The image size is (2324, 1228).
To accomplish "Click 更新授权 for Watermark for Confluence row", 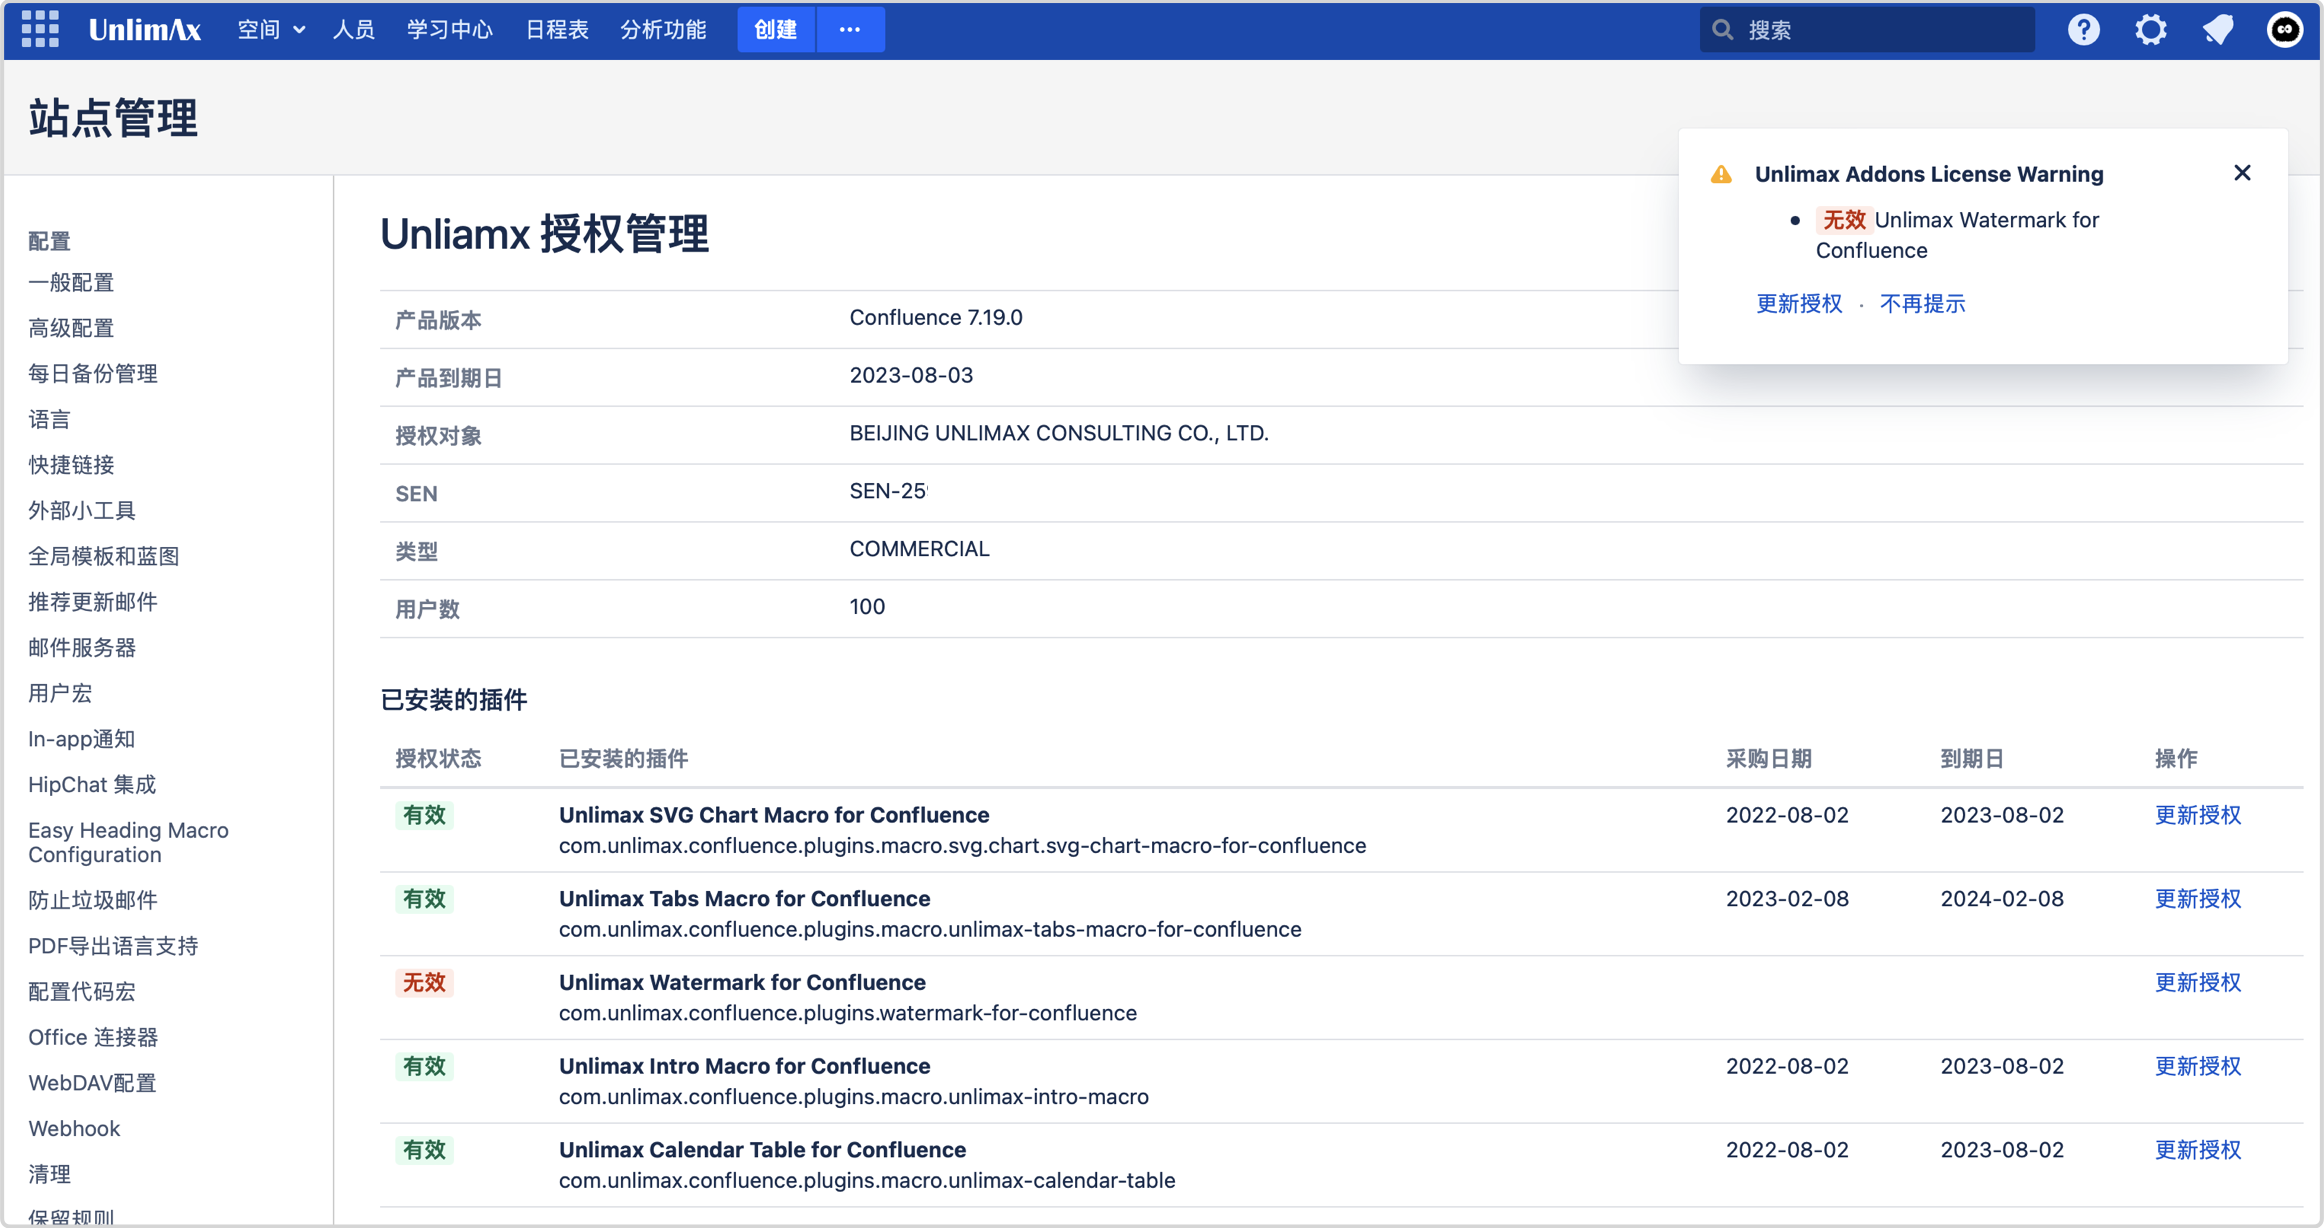I will pyautogui.click(x=2197, y=982).
